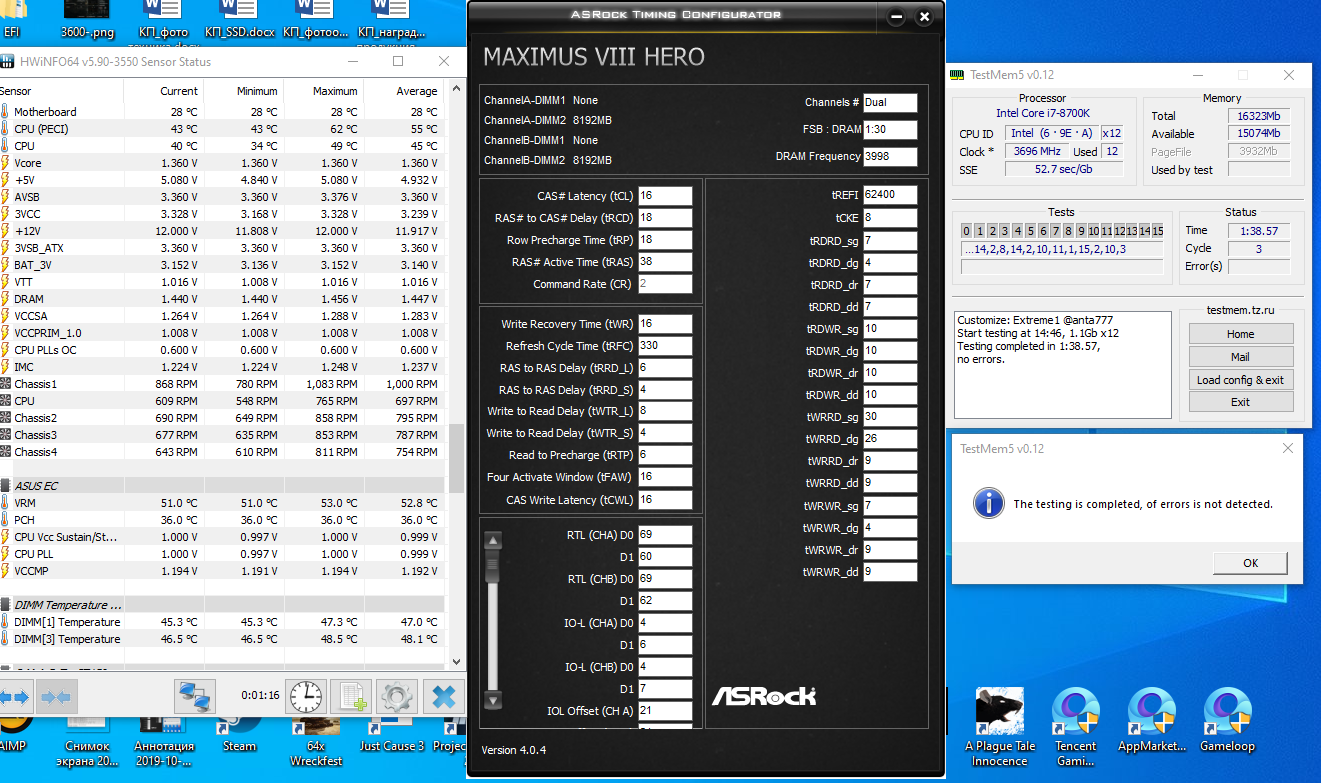
Task: Click the CAS# Latency (tCL) input field
Action: click(665, 196)
